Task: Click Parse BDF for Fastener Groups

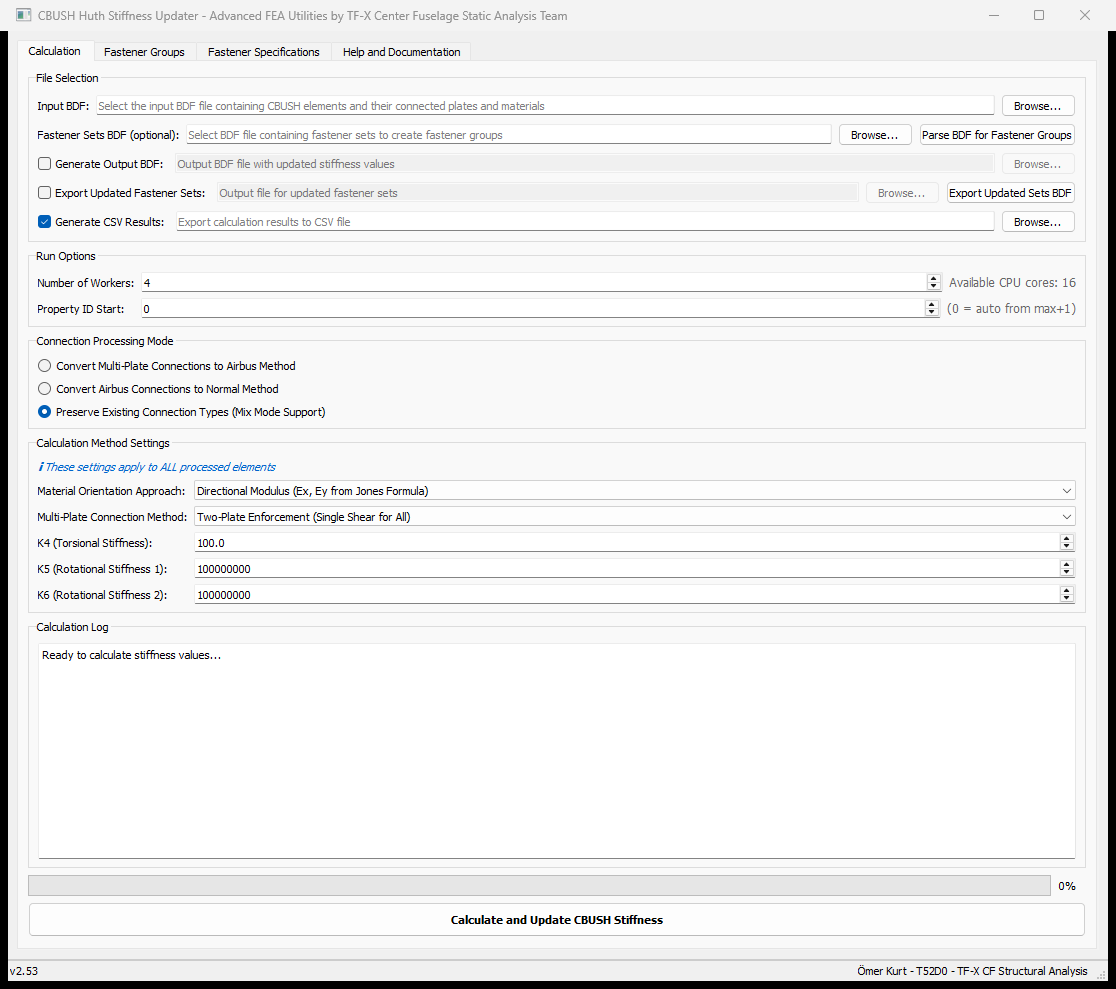Action: (x=997, y=134)
